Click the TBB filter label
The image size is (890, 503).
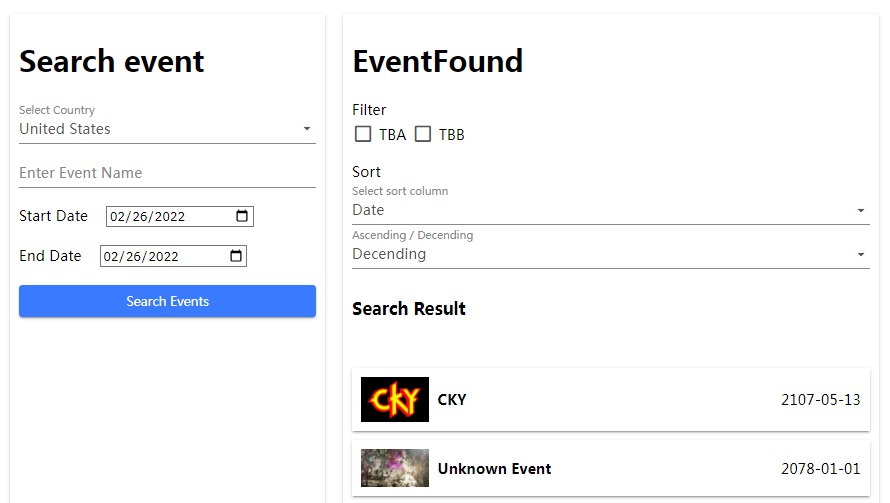coord(452,135)
